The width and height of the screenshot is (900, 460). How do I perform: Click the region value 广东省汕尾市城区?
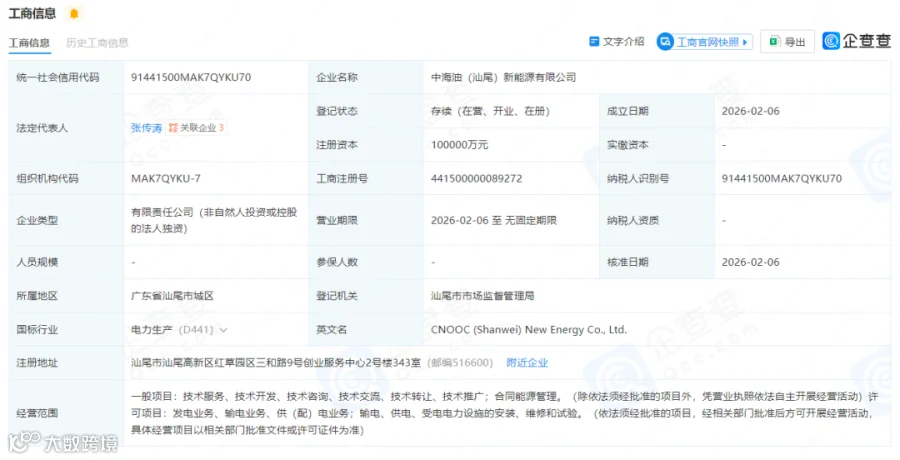(x=172, y=296)
